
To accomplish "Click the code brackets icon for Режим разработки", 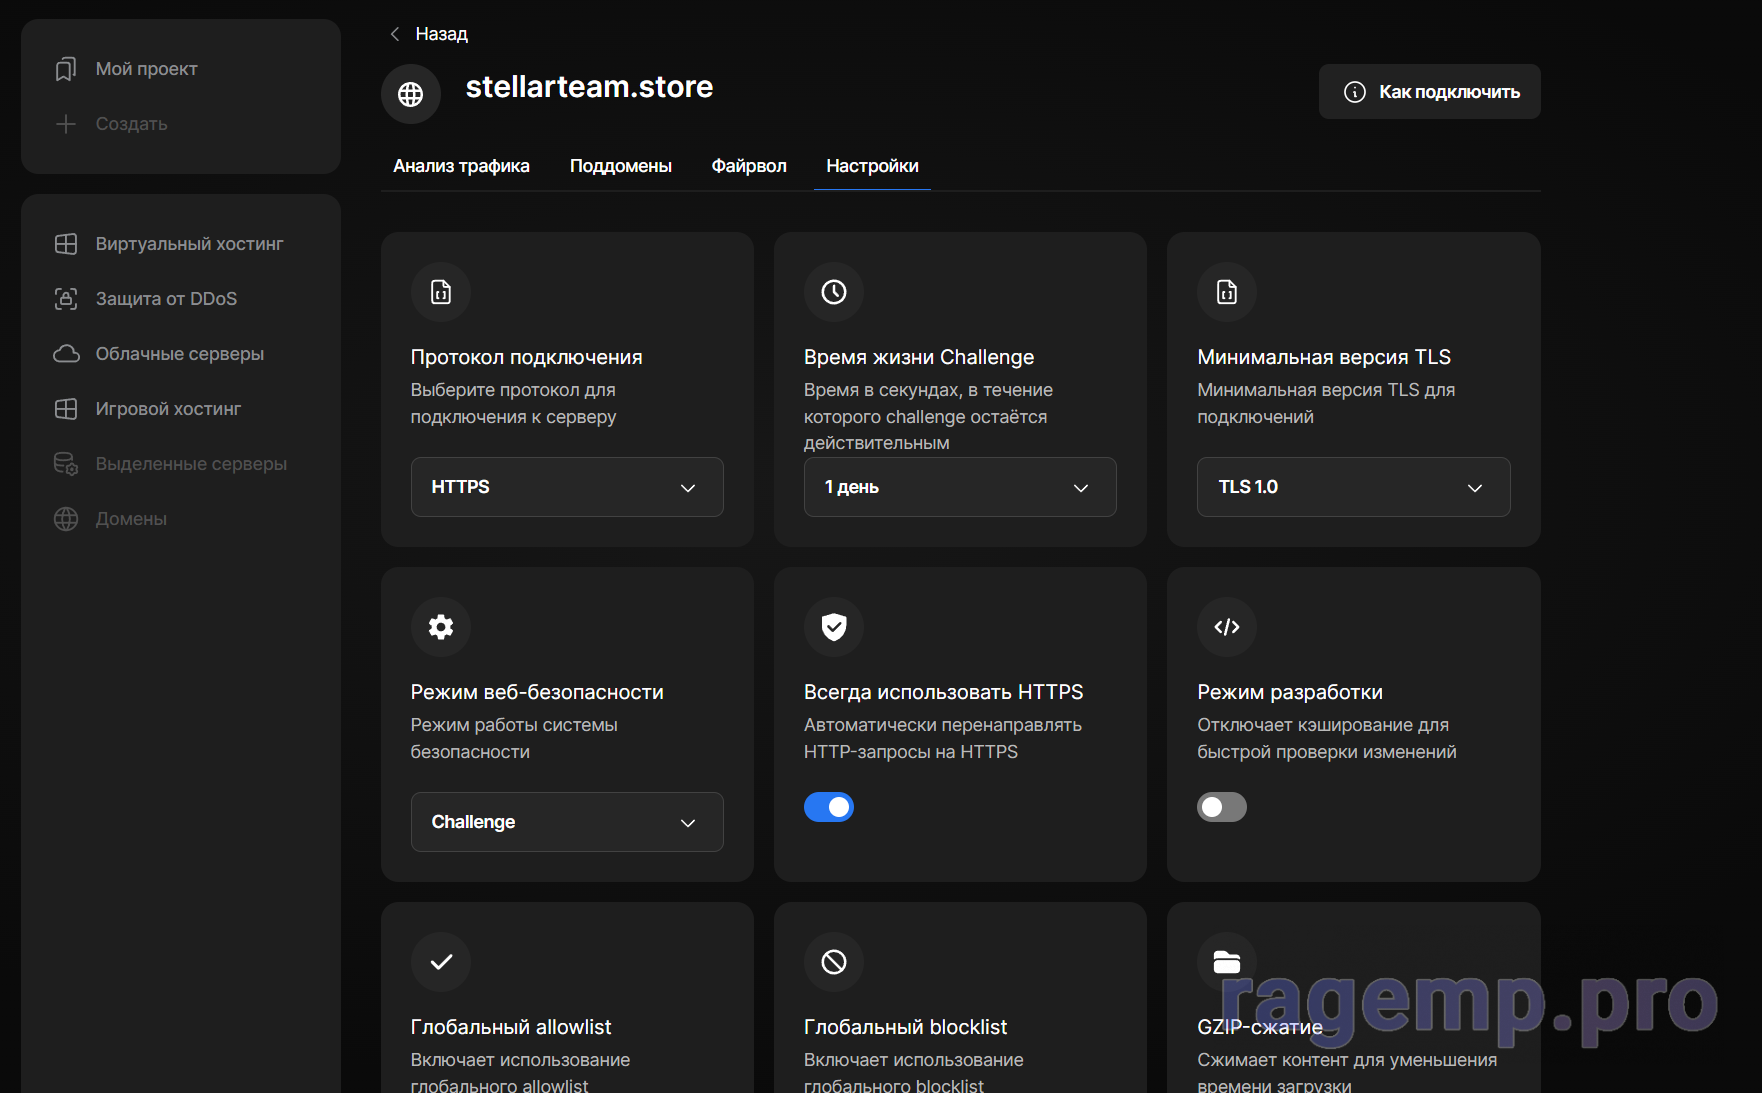I will (x=1227, y=627).
